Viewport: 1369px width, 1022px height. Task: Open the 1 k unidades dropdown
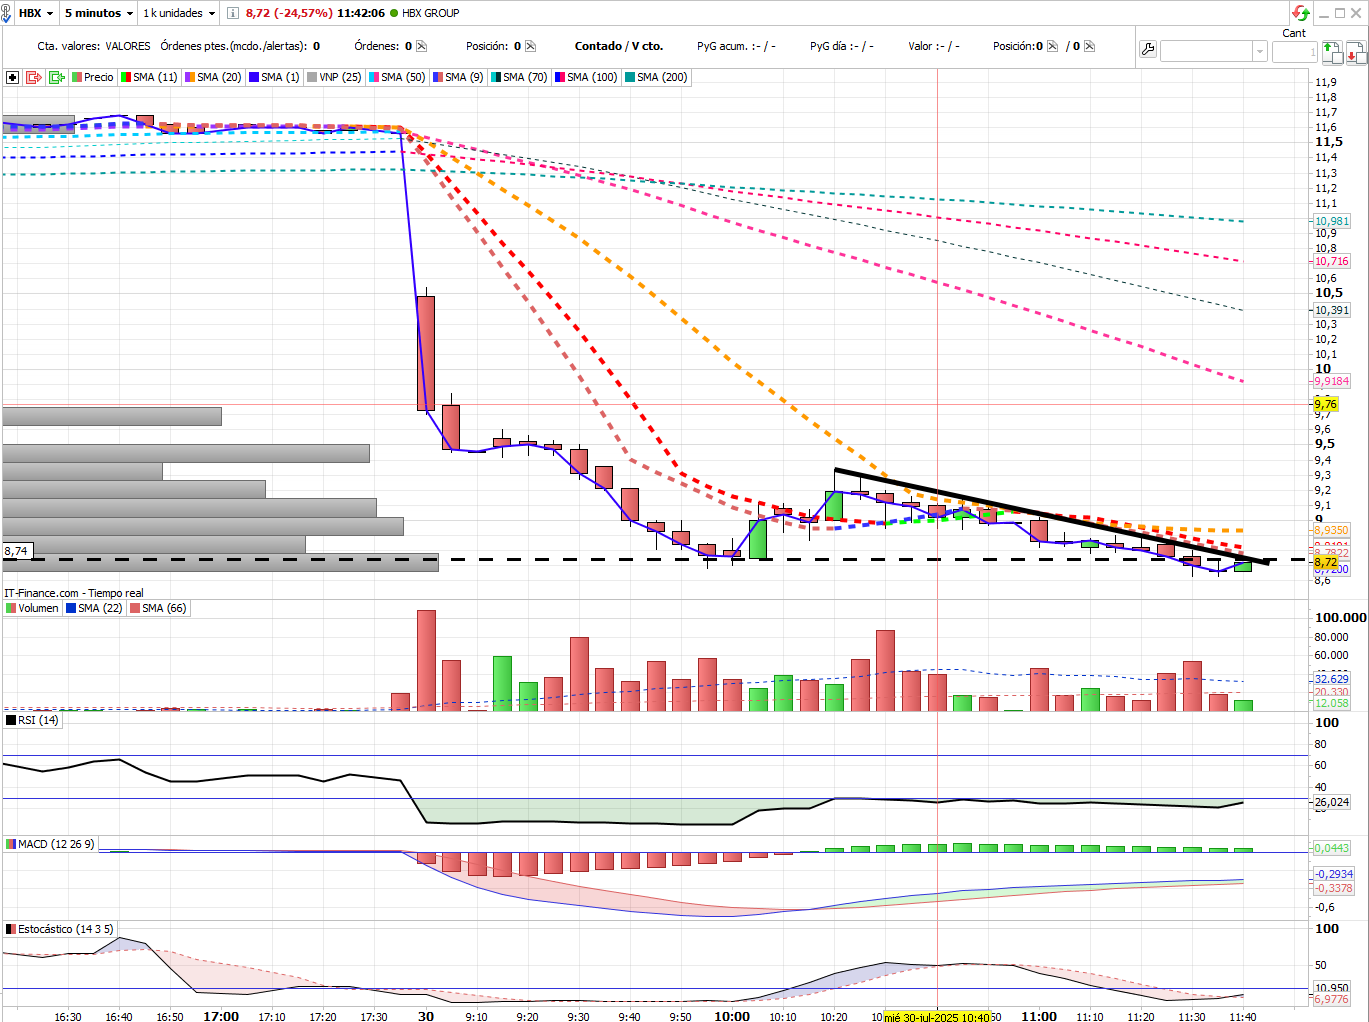coord(179,13)
